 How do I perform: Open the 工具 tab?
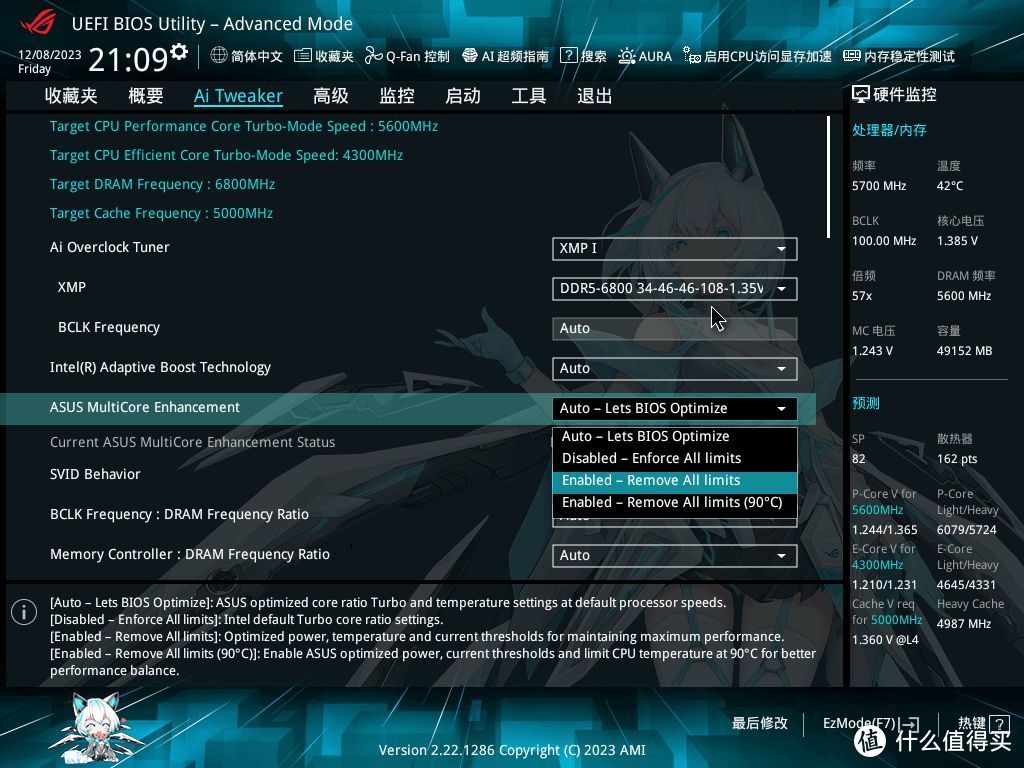click(528, 96)
